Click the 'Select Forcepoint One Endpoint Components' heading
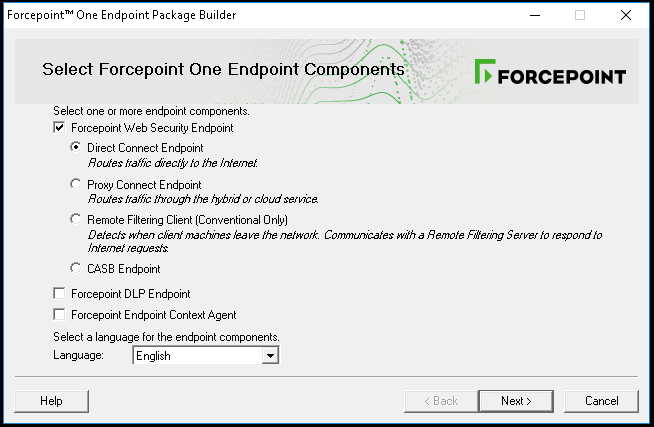The height and width of the screenshot is (427, 654). coord(223,70)
